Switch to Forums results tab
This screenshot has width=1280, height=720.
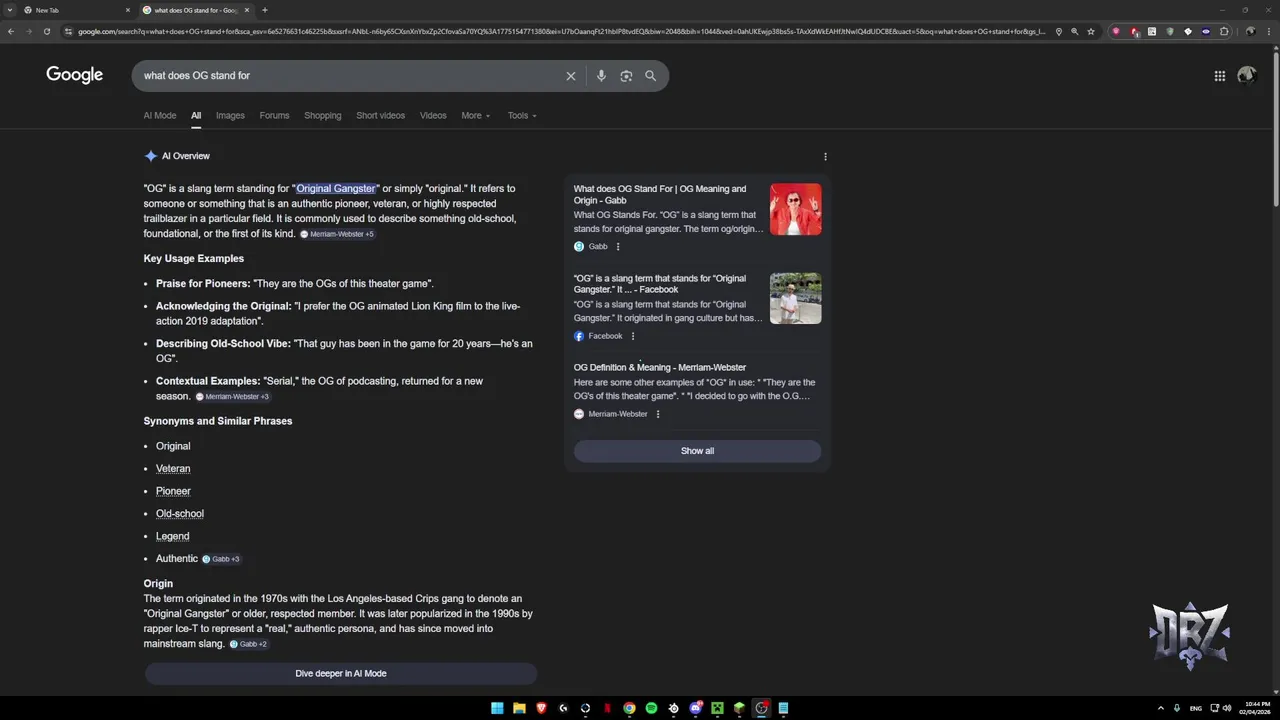tap(274, 115)
